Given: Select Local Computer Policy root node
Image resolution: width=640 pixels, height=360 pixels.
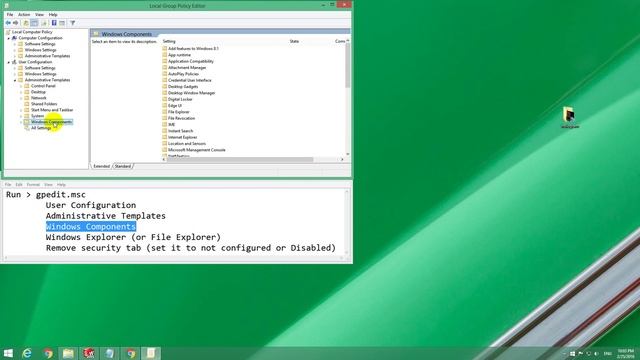Looking at the screenshot, I should point(32,32).
